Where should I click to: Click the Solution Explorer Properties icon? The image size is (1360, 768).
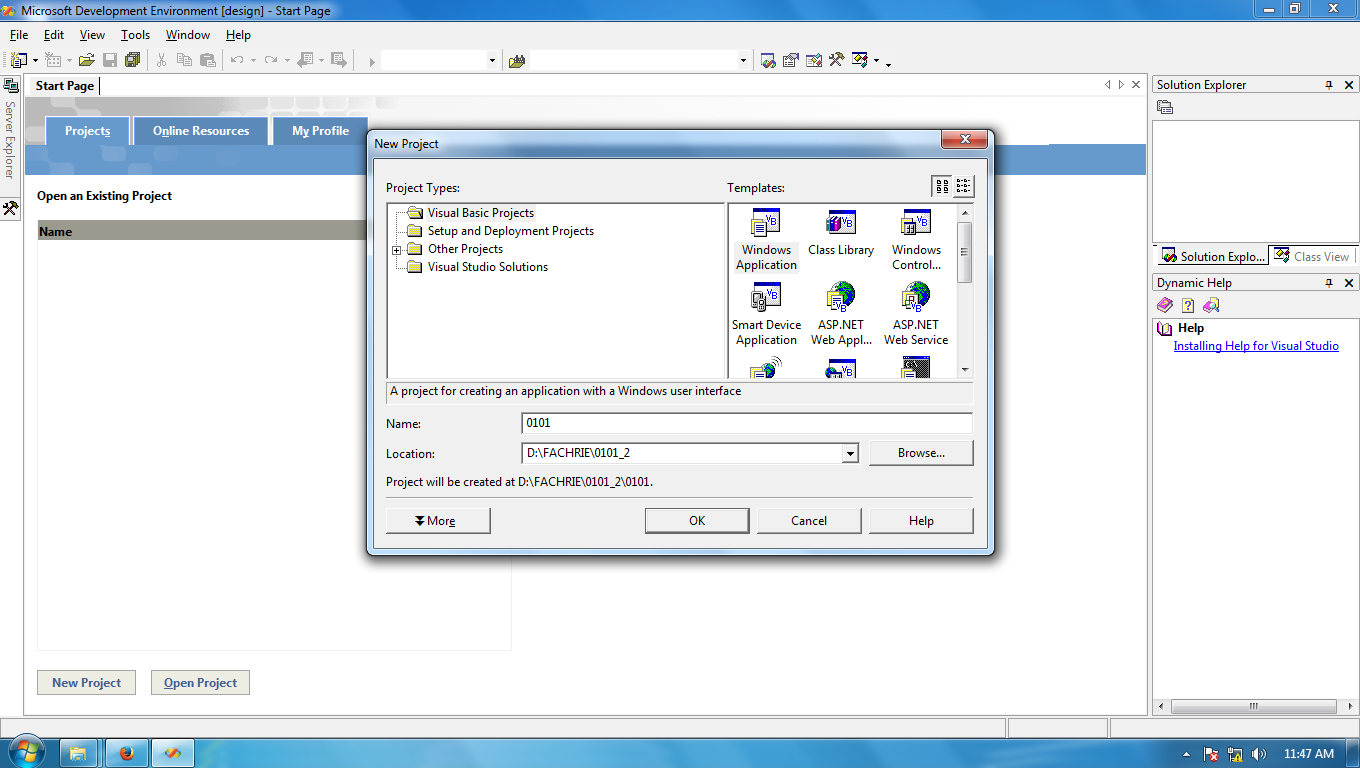point(1165,108)
